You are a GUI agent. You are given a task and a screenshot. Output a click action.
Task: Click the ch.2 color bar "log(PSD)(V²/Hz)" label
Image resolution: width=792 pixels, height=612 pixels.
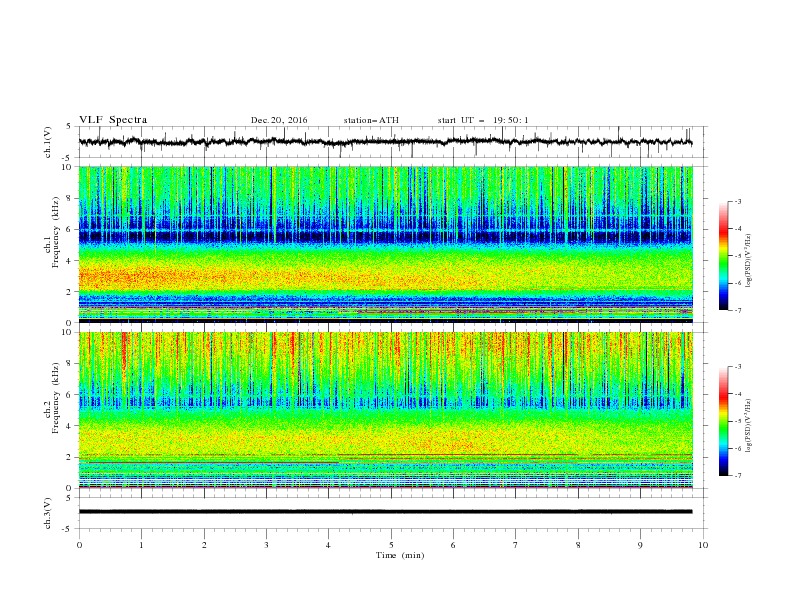[x=749, y=426]
